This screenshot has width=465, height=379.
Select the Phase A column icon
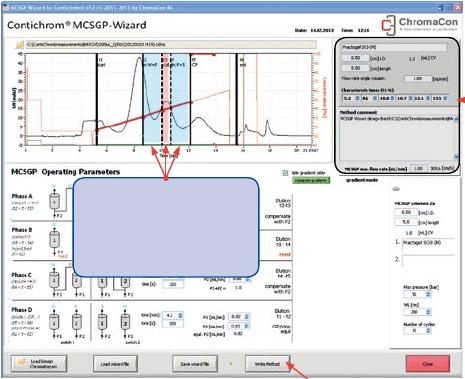point(55,201)
